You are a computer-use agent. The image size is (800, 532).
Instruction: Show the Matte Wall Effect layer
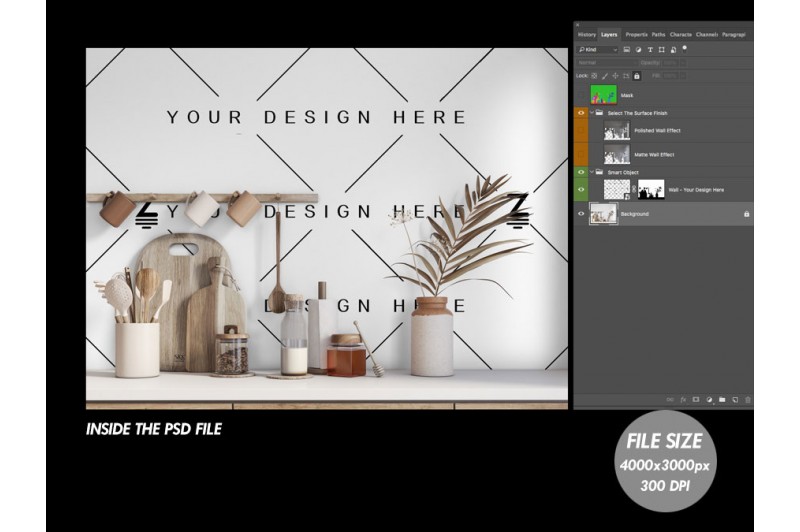(x=581, y=155)
